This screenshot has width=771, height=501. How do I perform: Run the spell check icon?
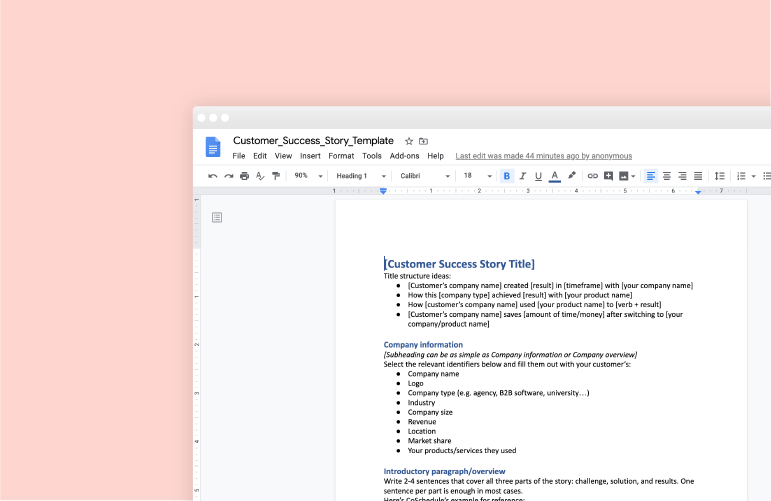click(x=260, y=176)
